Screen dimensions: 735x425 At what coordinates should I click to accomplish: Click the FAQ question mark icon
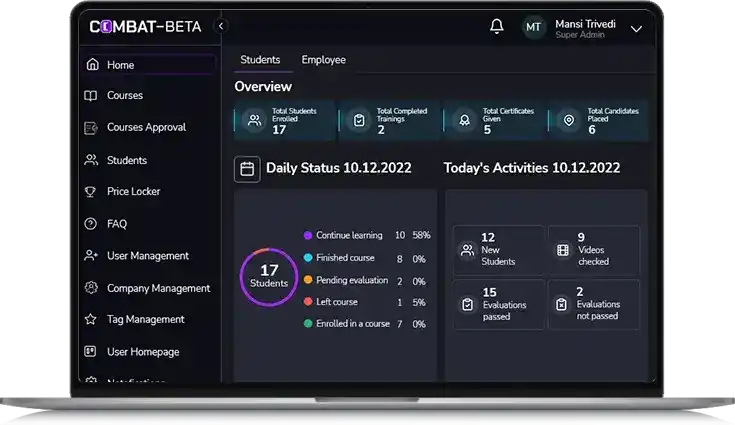pyautogui.click(x=90, y=224)
